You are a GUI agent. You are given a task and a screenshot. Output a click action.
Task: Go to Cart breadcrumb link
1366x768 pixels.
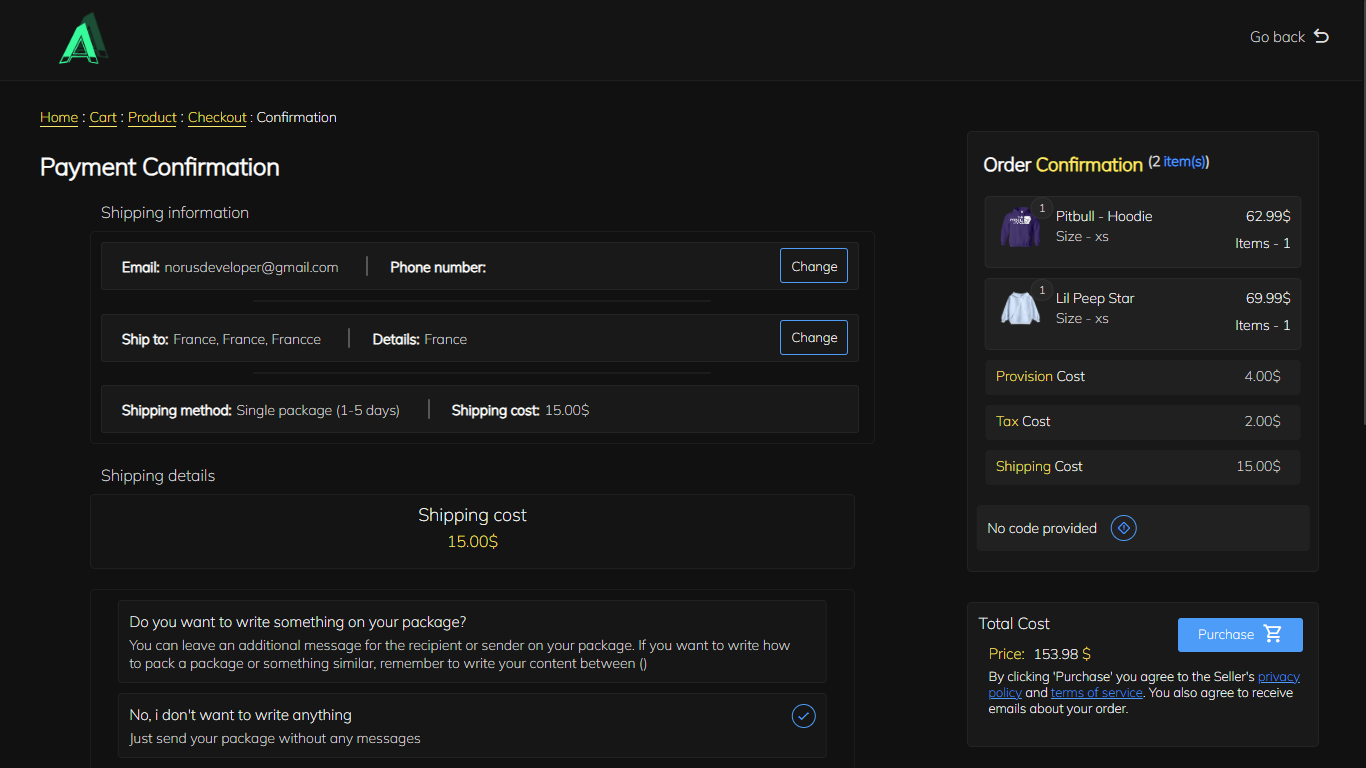pos(103,117)
